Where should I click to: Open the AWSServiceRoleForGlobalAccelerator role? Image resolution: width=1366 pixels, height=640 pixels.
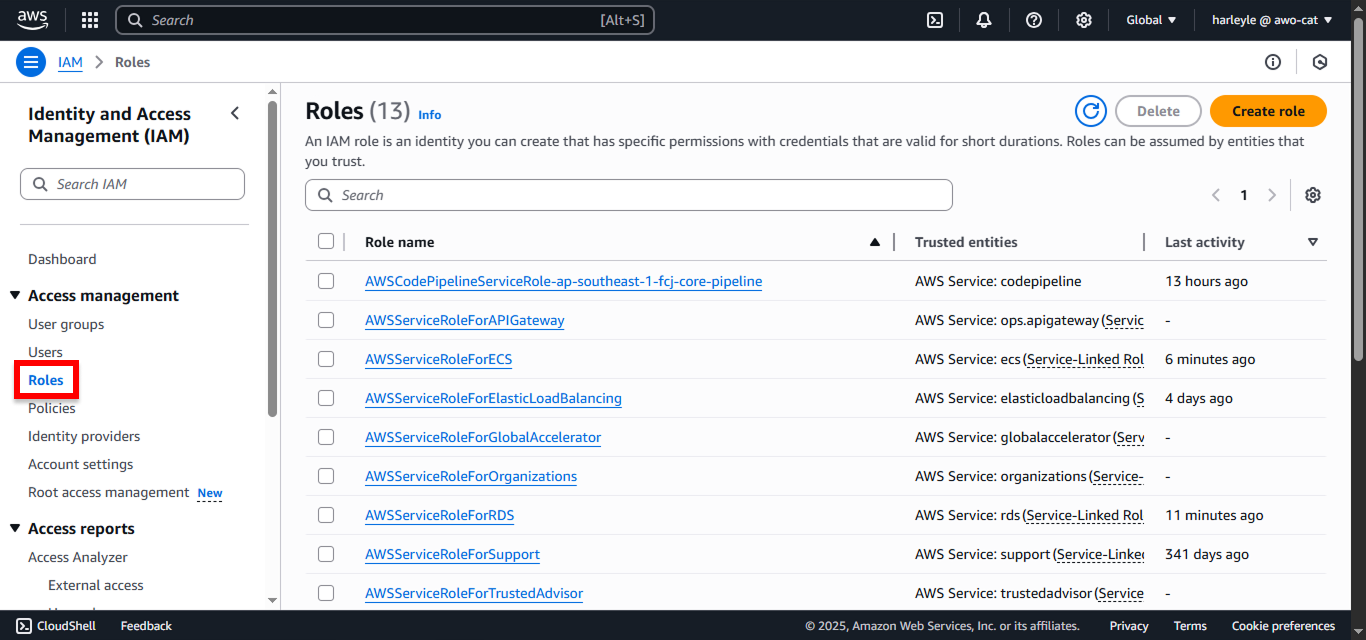pos(483,437)
